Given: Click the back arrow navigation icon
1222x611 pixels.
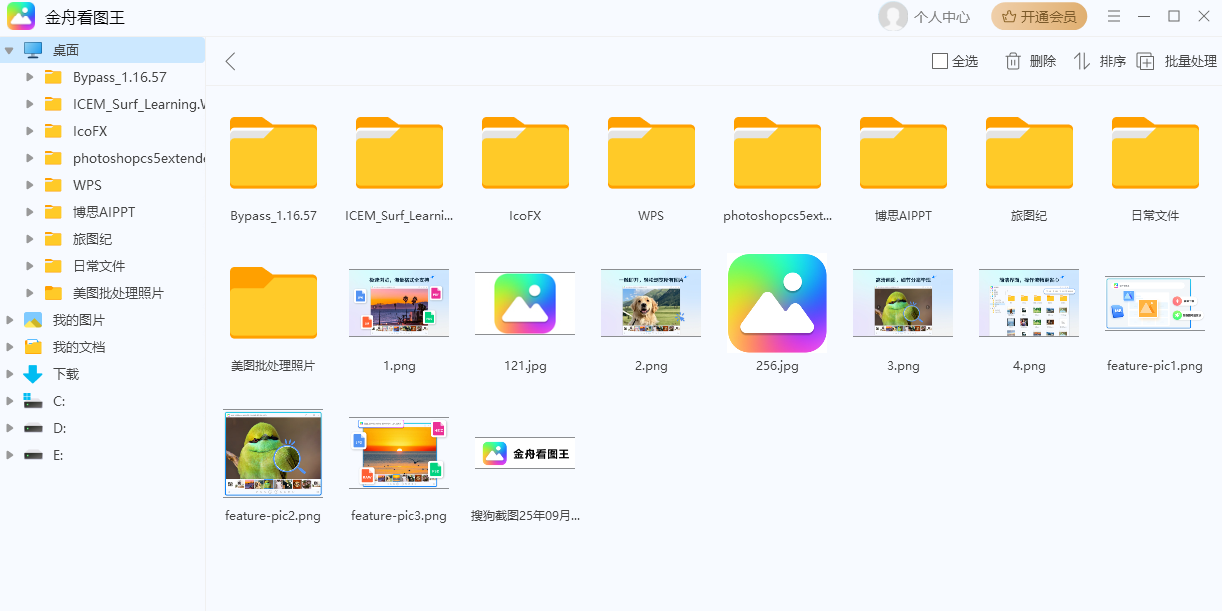Looking at the screenshot, I should coord(231,61).
